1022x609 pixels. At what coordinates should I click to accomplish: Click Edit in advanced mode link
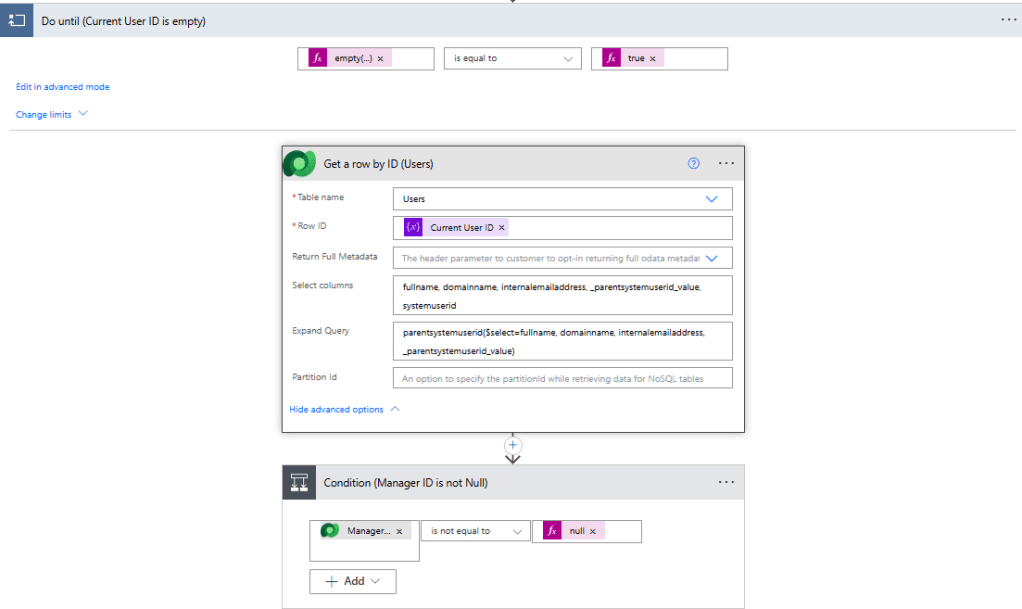click(x=63, y=87)
